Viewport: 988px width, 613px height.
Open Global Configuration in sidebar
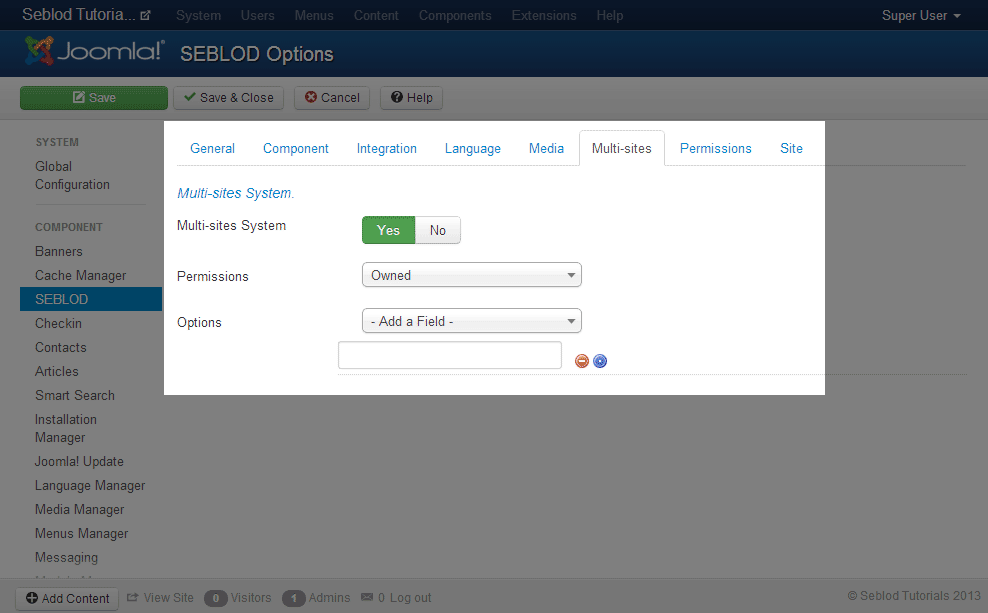(72, 175)
